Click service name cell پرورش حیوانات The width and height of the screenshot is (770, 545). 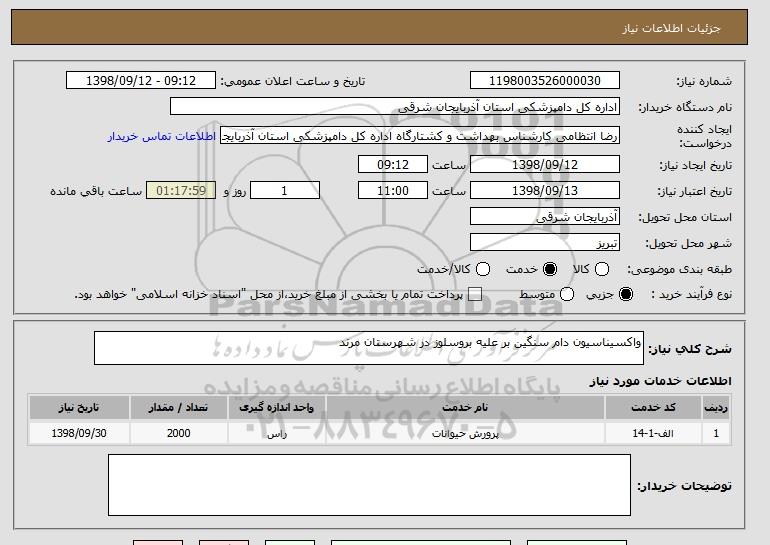[465, 433]
